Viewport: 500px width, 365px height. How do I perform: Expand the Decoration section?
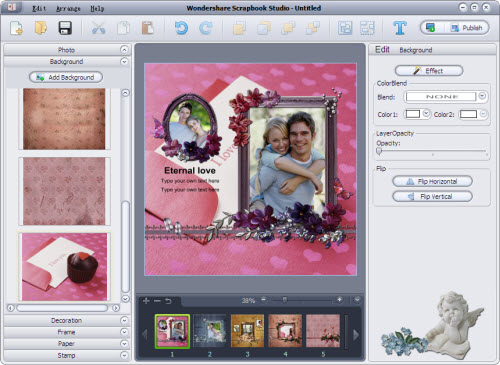click(124, 320)
